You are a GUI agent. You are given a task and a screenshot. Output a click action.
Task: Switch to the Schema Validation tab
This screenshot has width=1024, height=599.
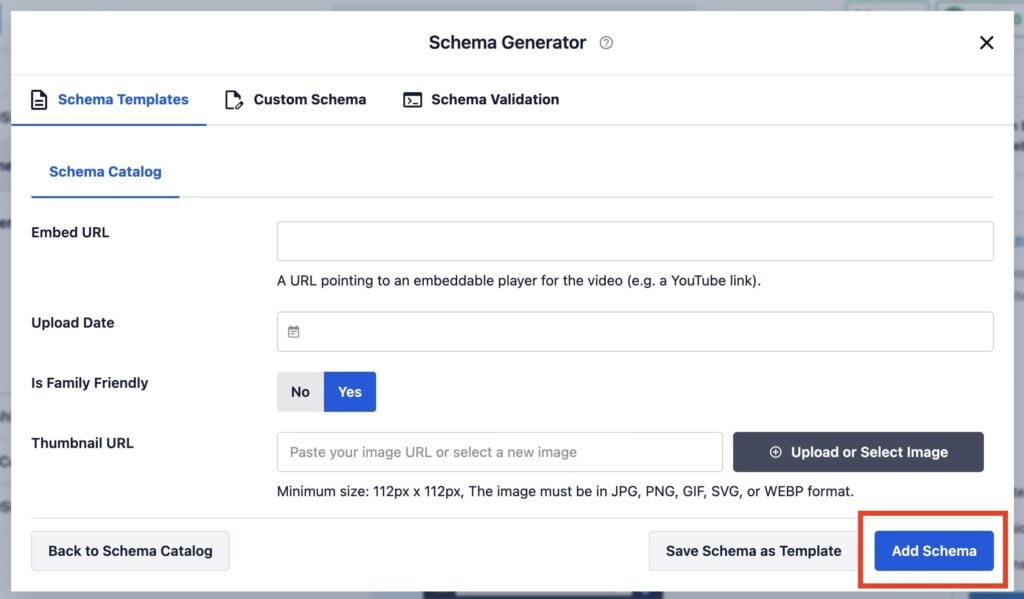pos(493,99)
